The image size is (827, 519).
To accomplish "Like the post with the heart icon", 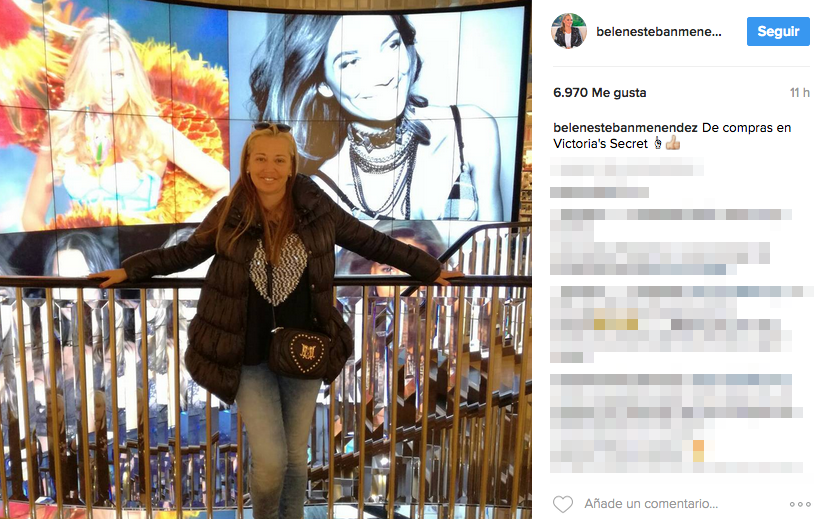I will (563, 504).
